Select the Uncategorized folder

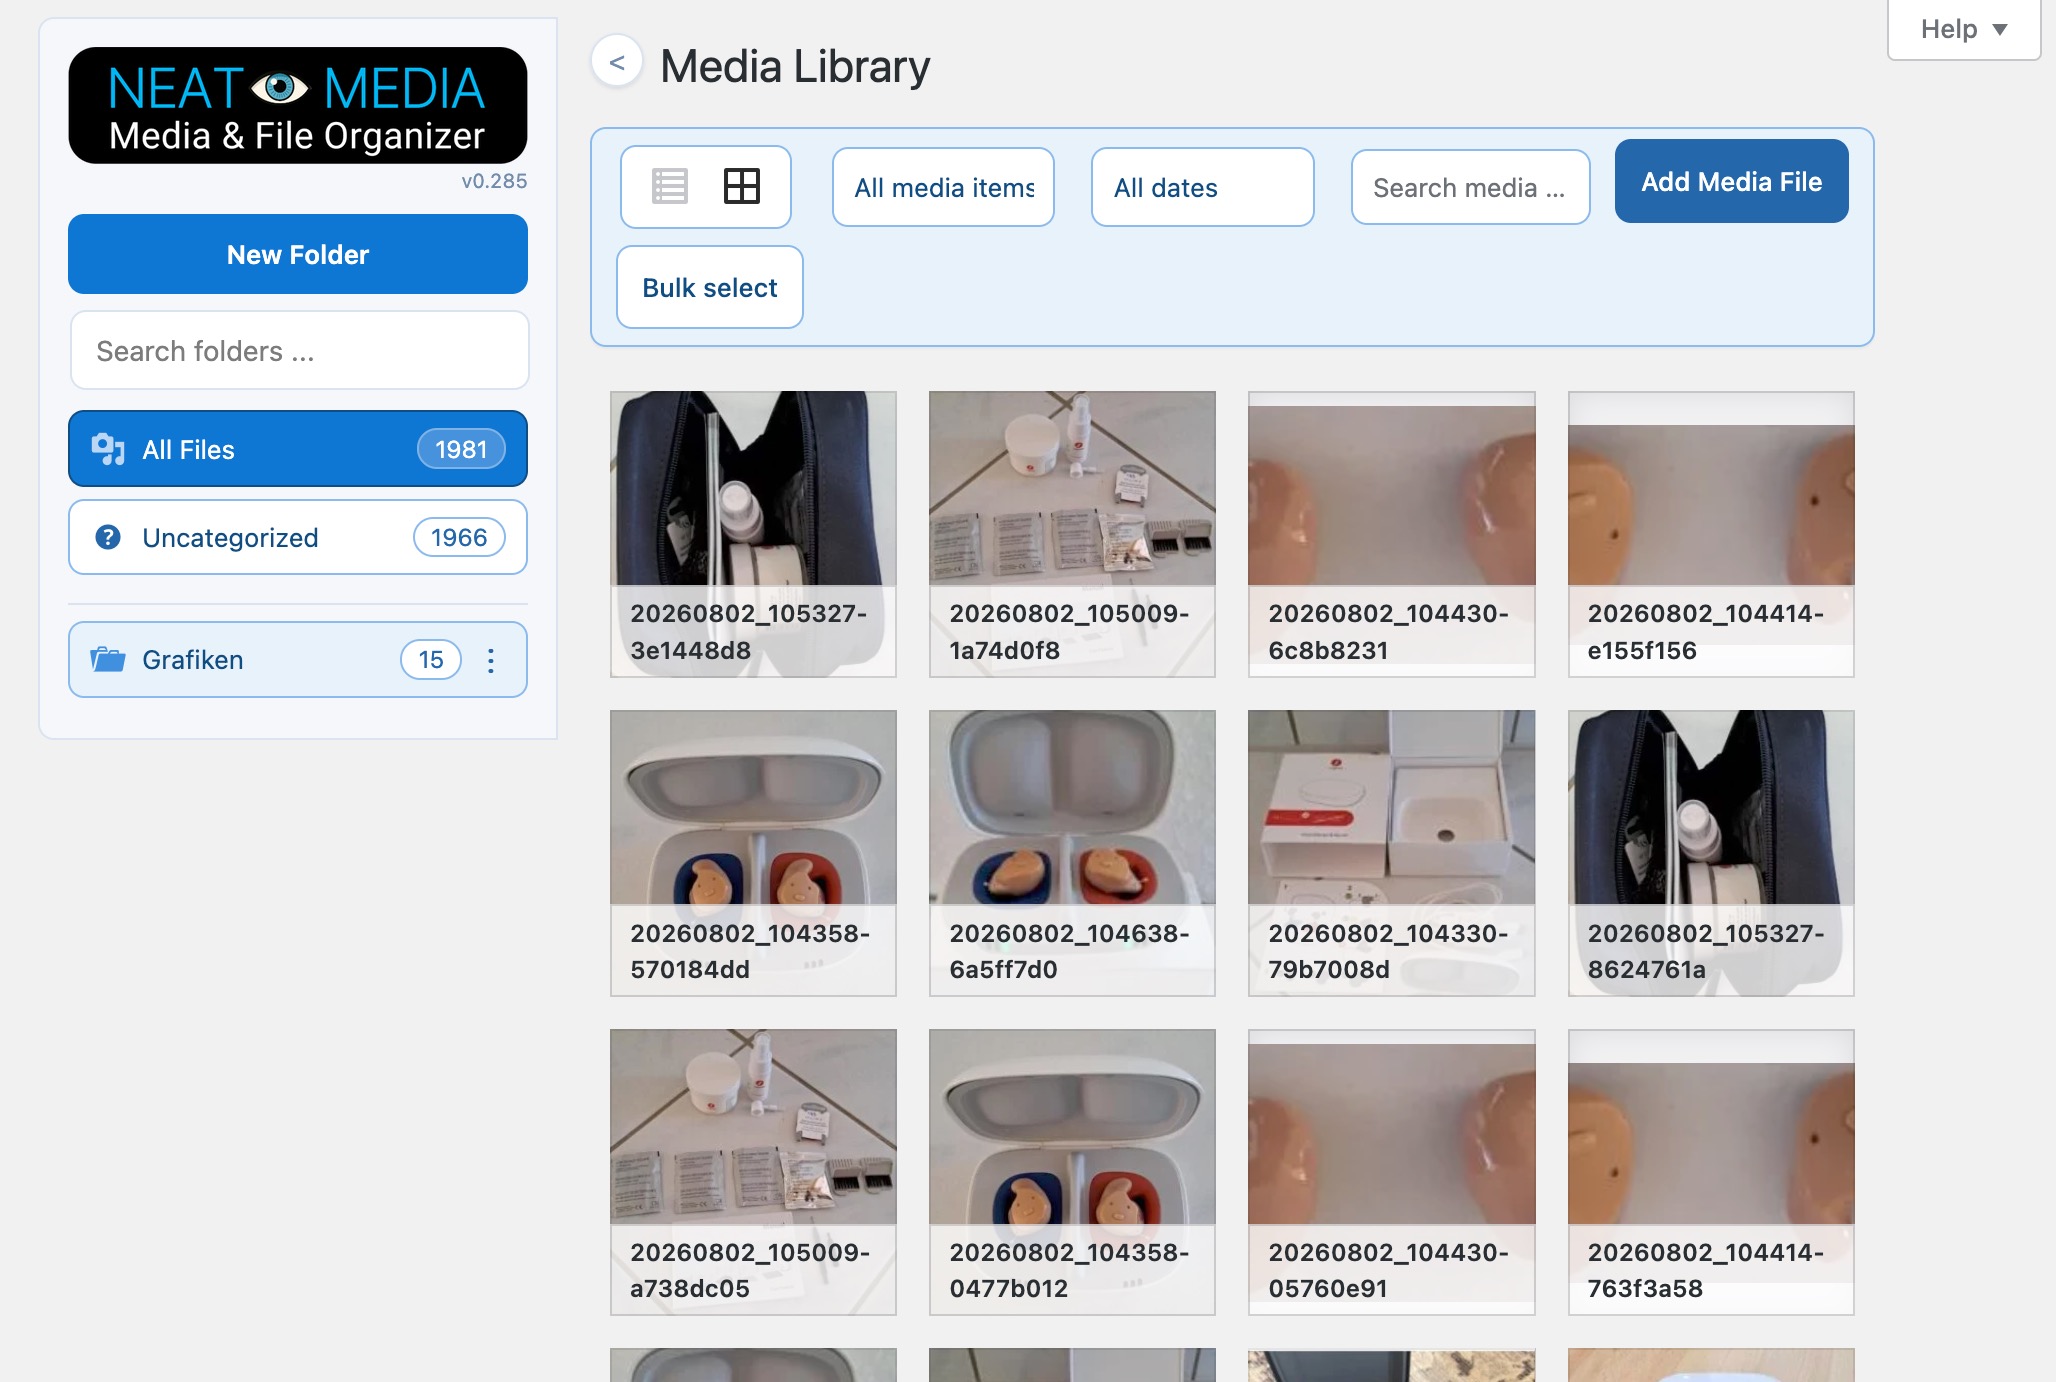tap(298, 537)
